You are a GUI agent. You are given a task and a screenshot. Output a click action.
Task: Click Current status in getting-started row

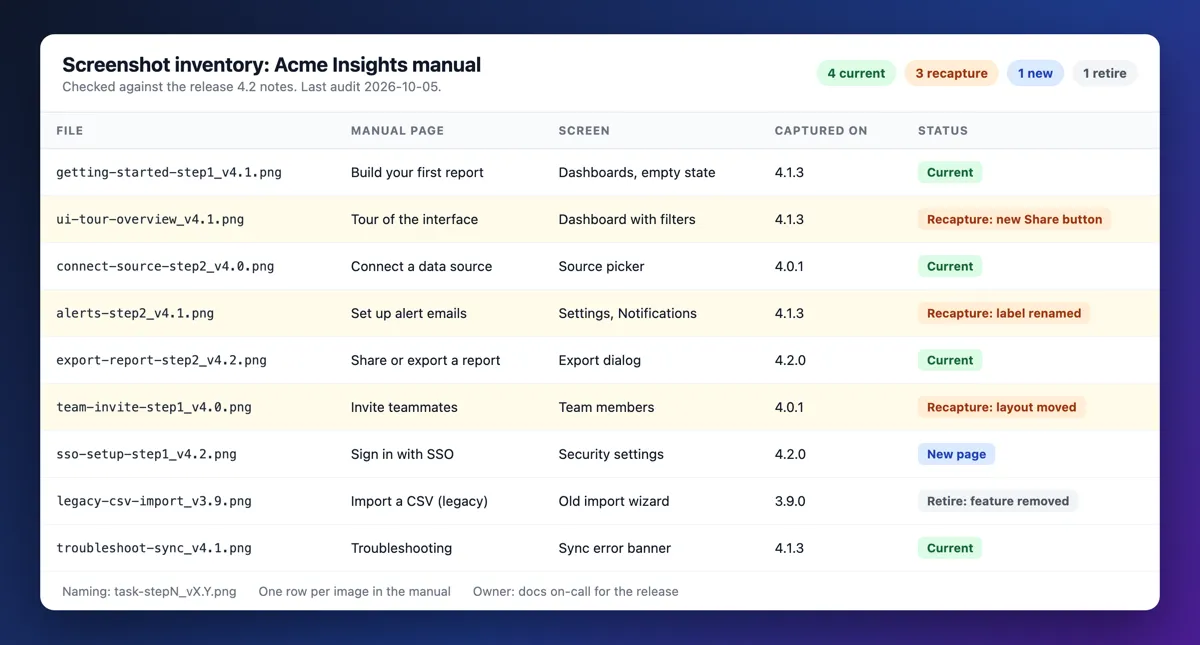point(950,172)
